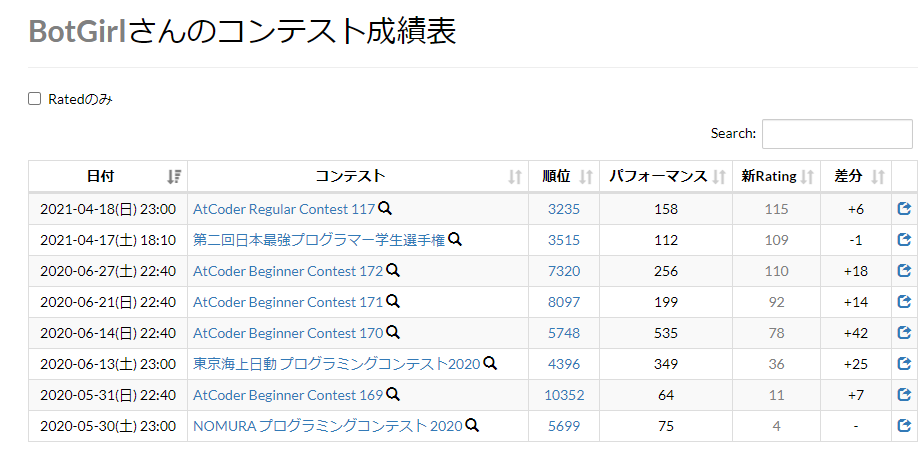Image resolution: width=924 pixels, height=450 pixels.
Task: Open rank 5748 standings link
Action: (564, 333)
